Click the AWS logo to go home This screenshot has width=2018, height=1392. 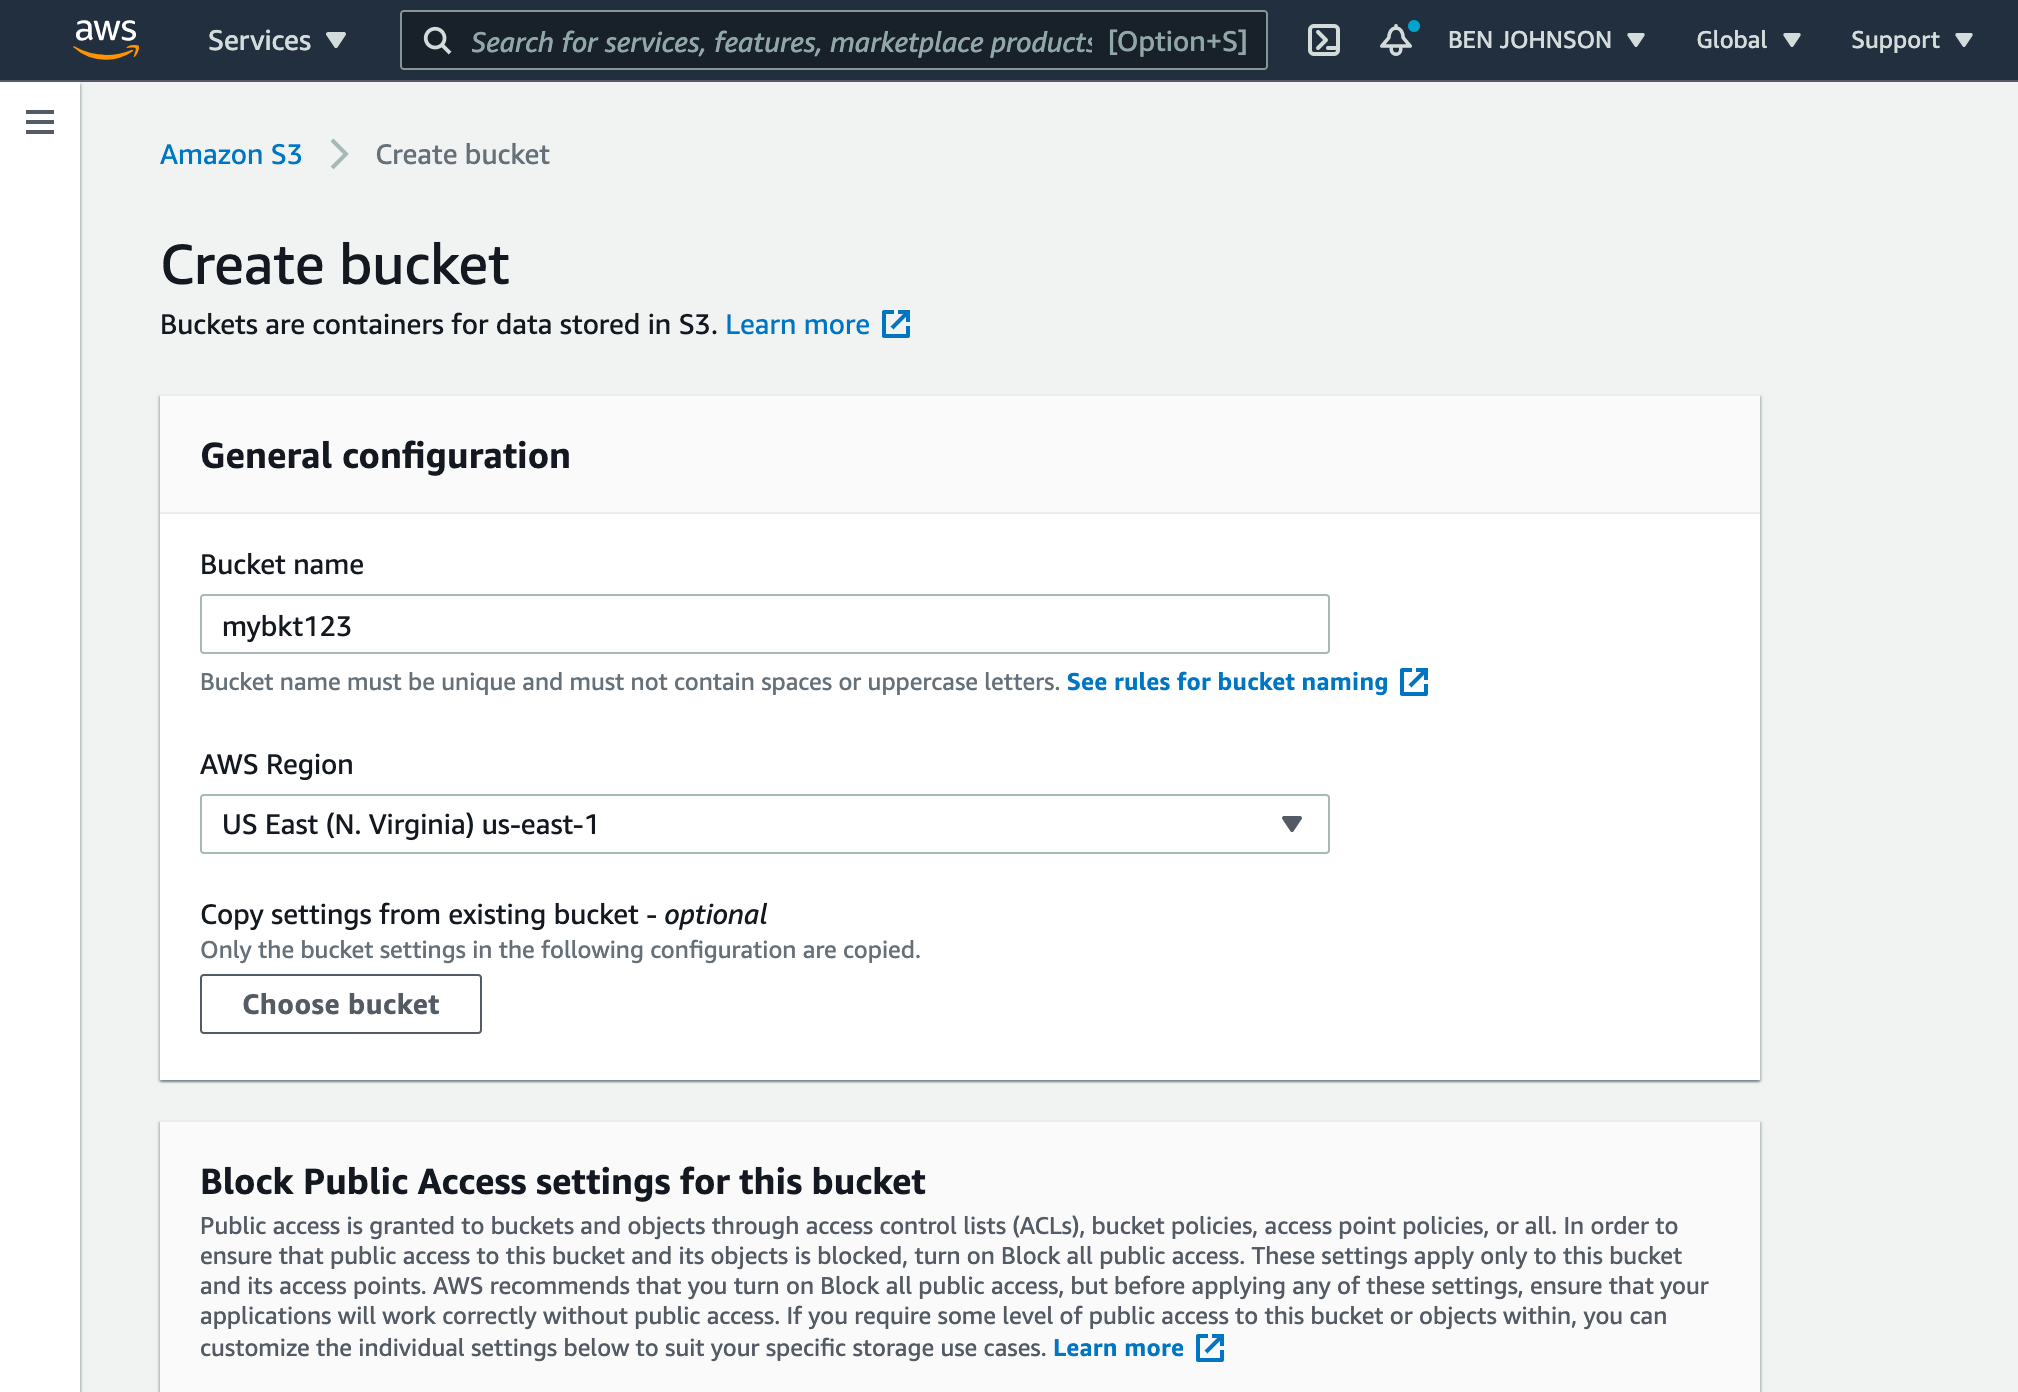tap(106, 40)
